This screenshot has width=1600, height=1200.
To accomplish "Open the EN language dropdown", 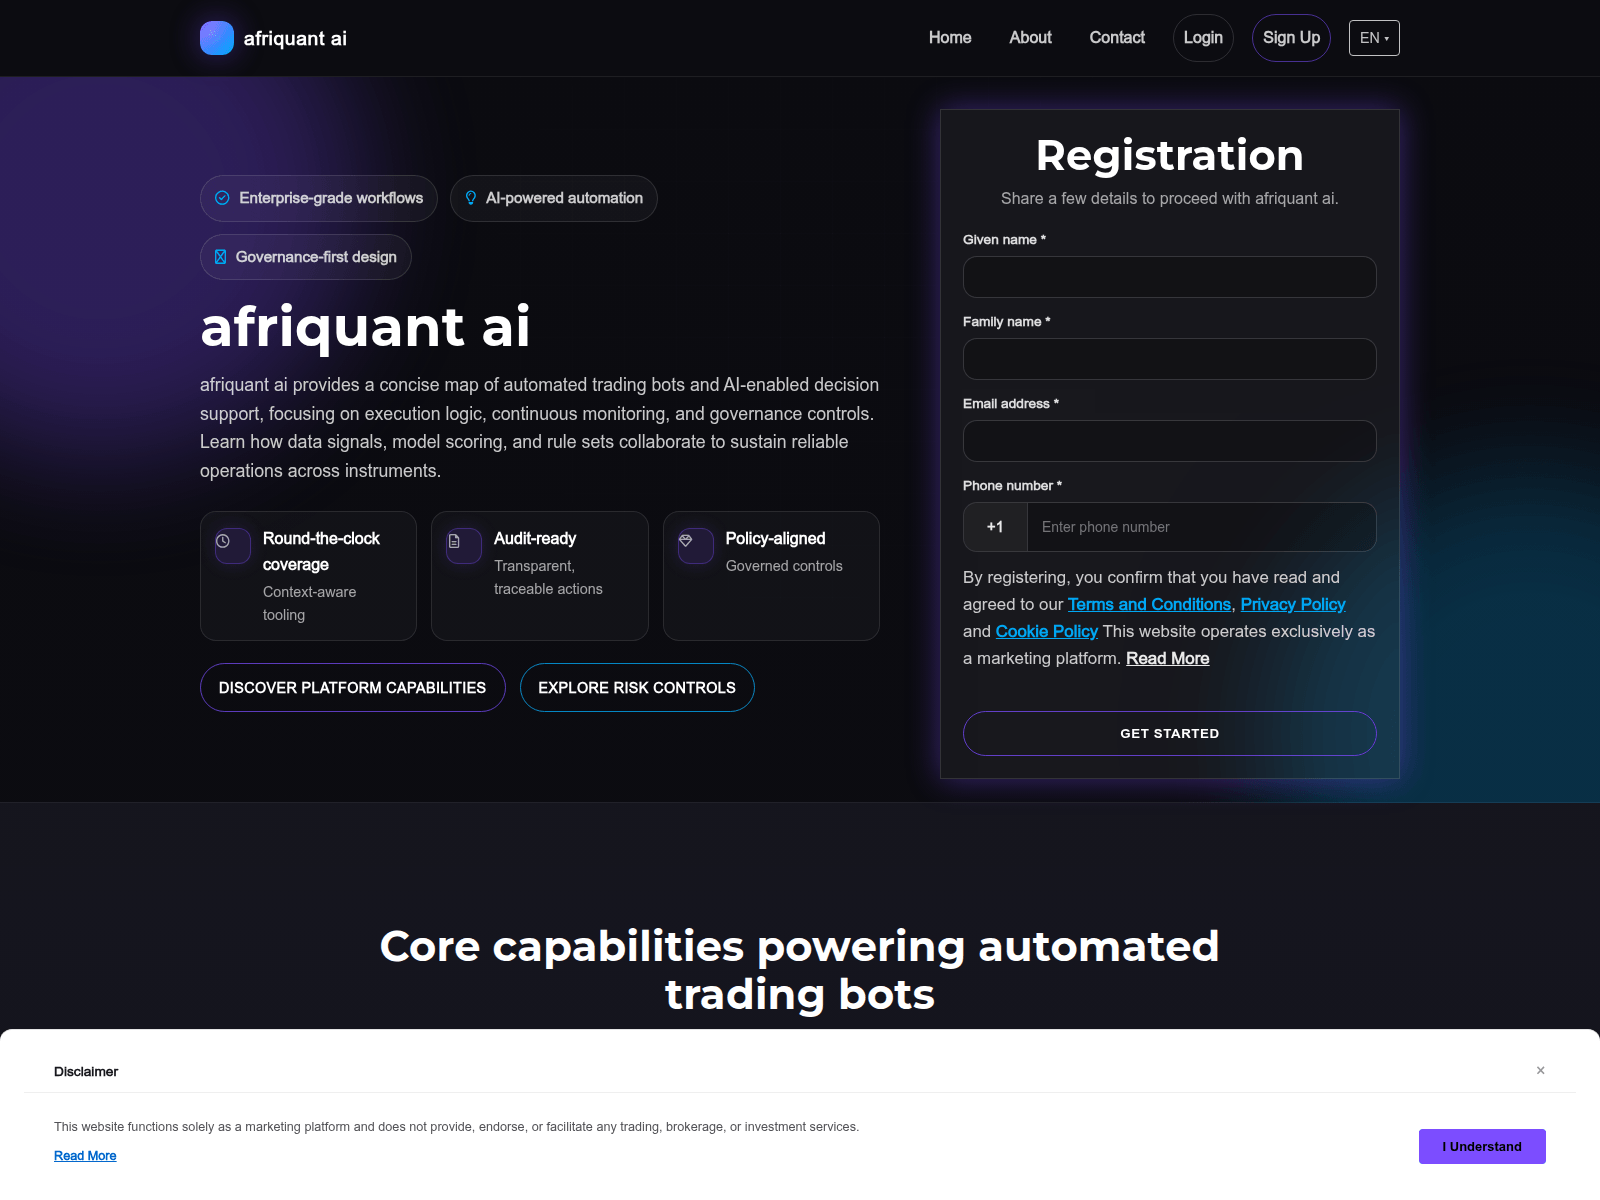I will pyautogui.click(x=1374, y=38).
